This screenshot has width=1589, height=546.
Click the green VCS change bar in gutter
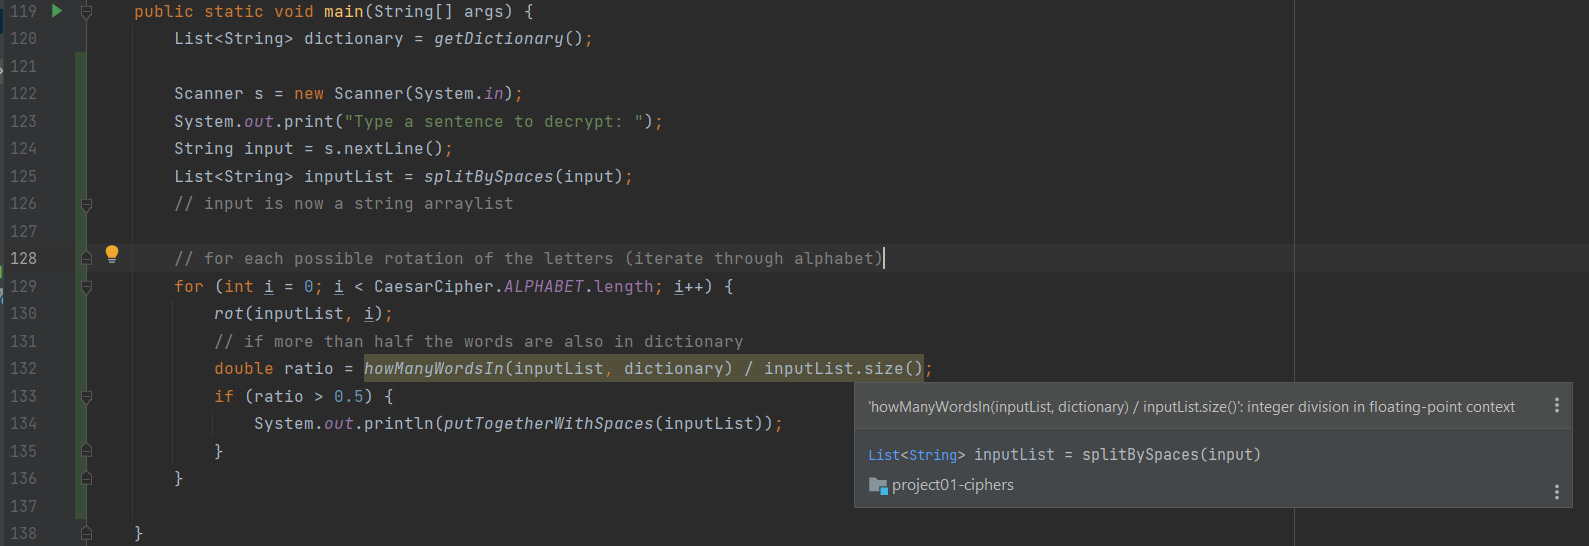click(x=81, y=300)
